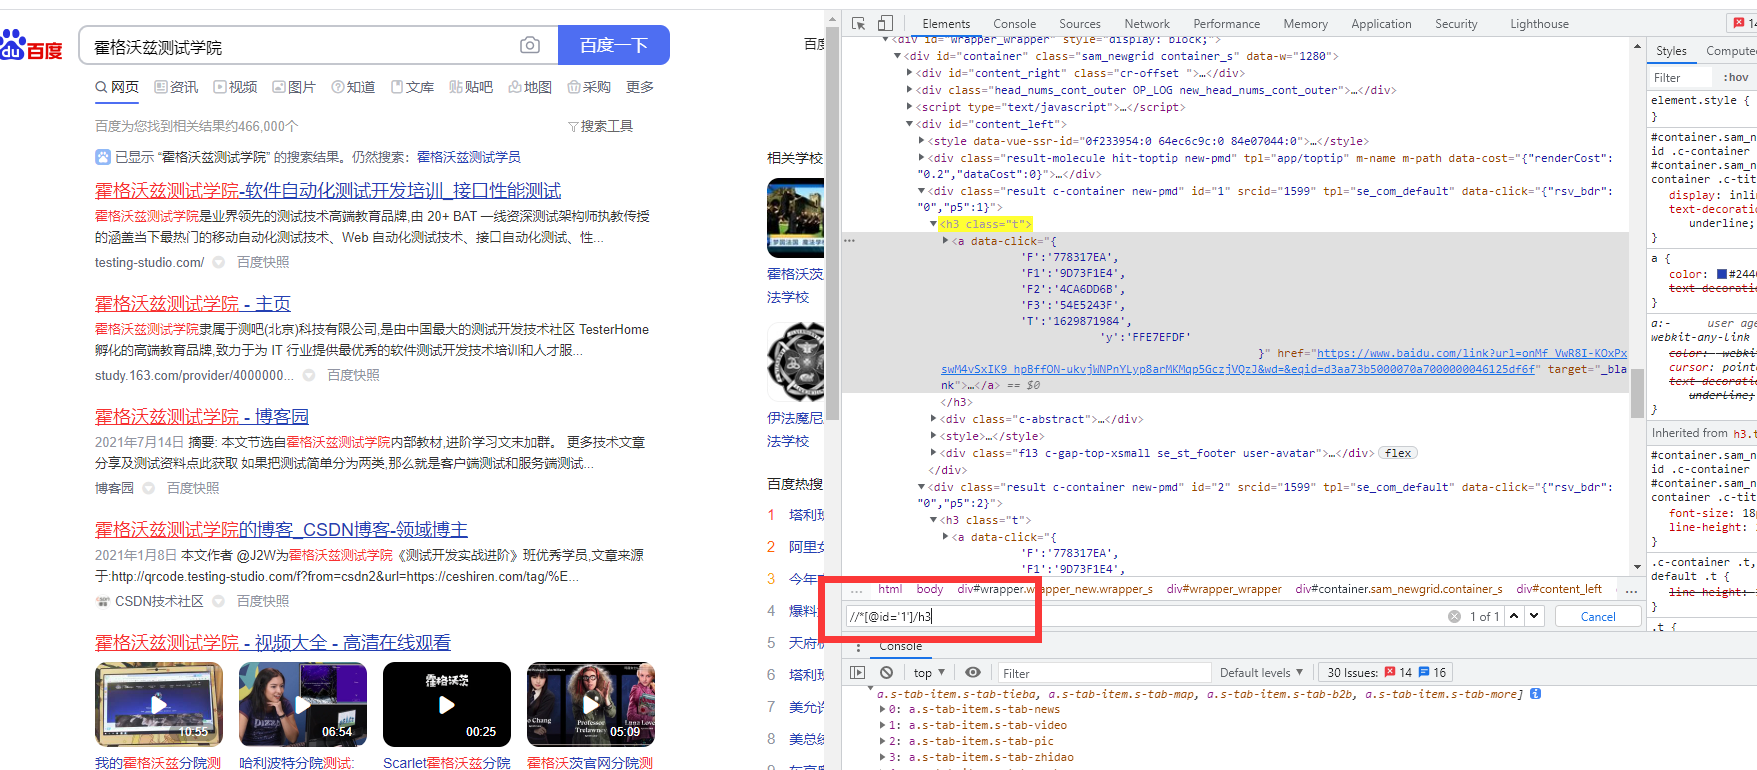
Task: Show the console sidebar
Action: point(857,673)
